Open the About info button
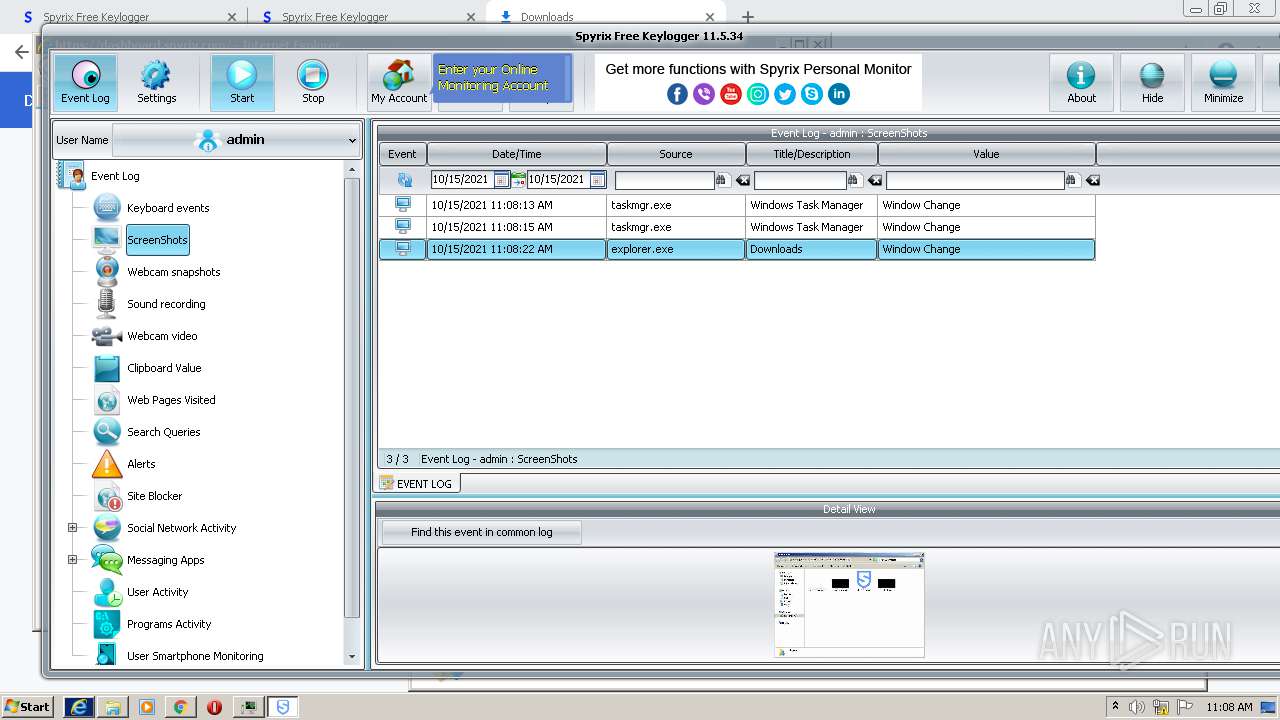 (x=1081, y=82)
